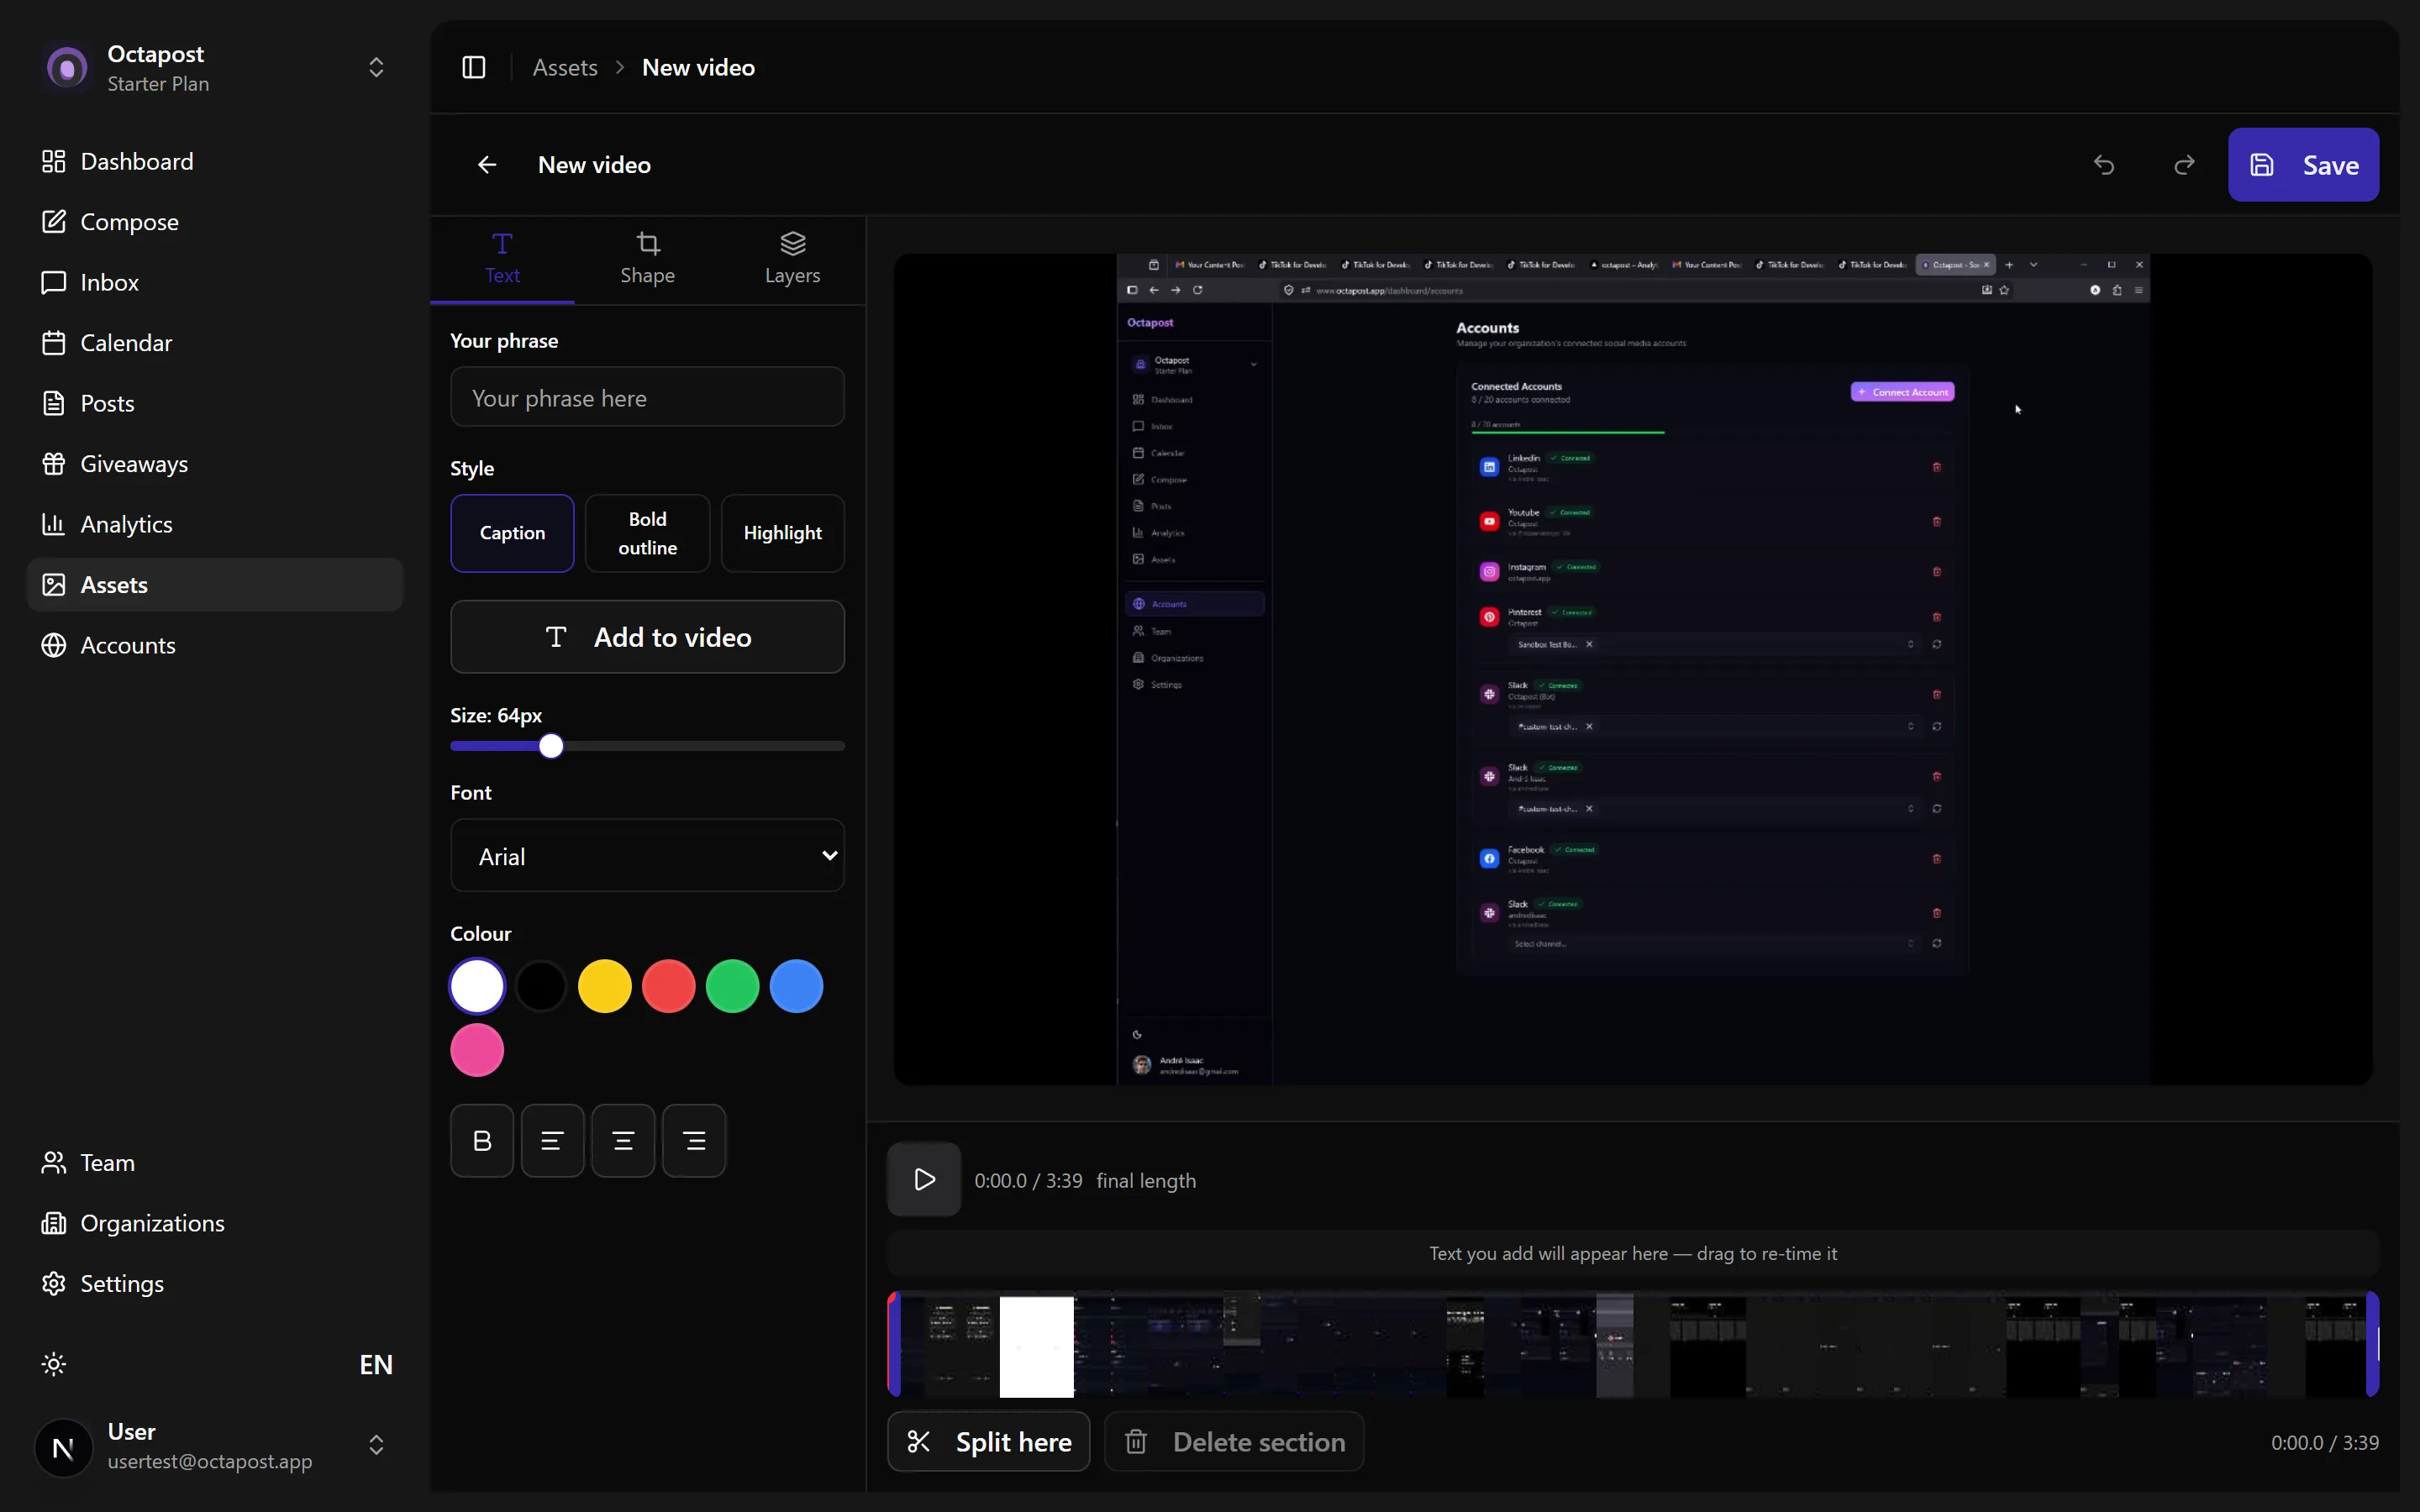Screen dimensions: 2420x1512
Task: Save the video
Action: 2303,165
